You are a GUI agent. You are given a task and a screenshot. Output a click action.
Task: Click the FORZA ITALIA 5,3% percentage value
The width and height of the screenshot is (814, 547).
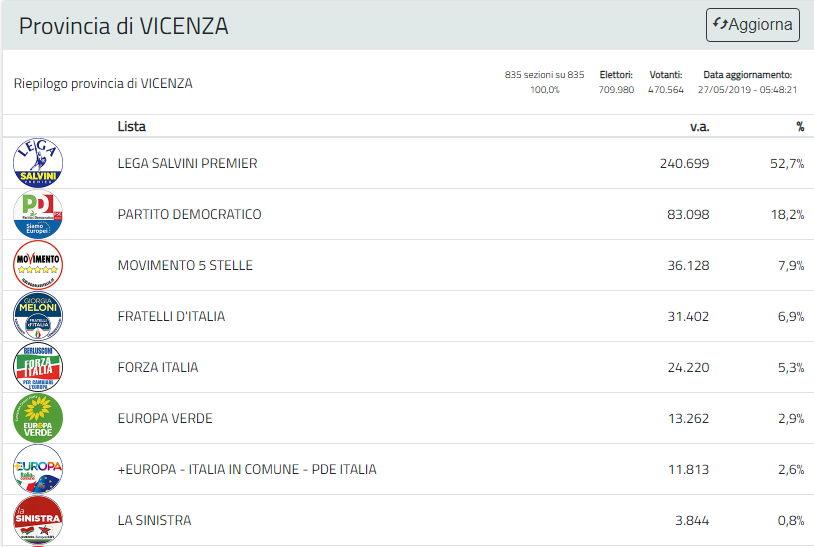click(787, 367)
